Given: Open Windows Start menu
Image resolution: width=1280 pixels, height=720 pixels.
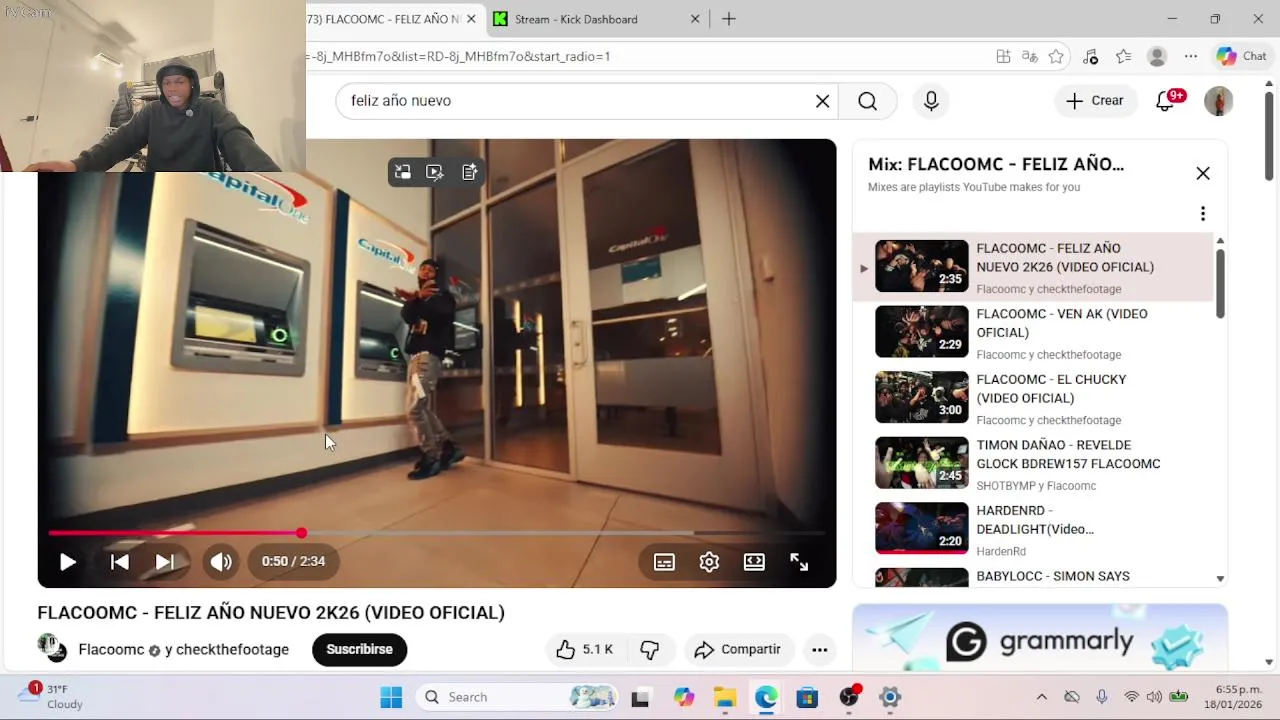Looking at the screenshot, I should (x=391, y=697).
